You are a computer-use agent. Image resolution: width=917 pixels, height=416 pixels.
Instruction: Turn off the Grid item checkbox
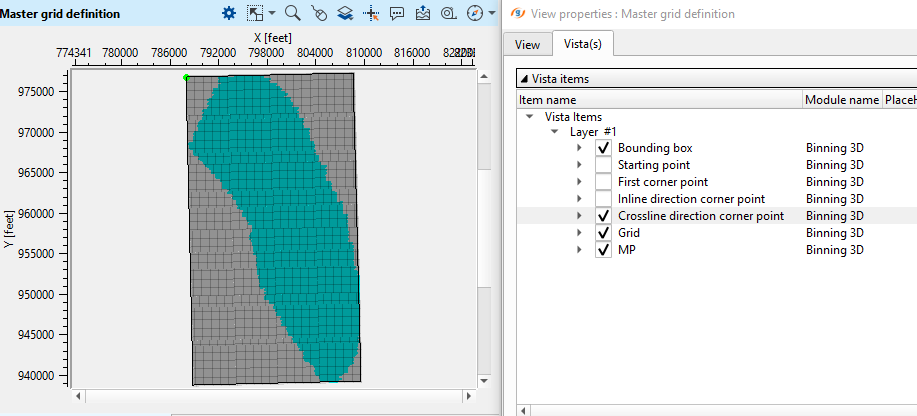(x=603, y=233)
